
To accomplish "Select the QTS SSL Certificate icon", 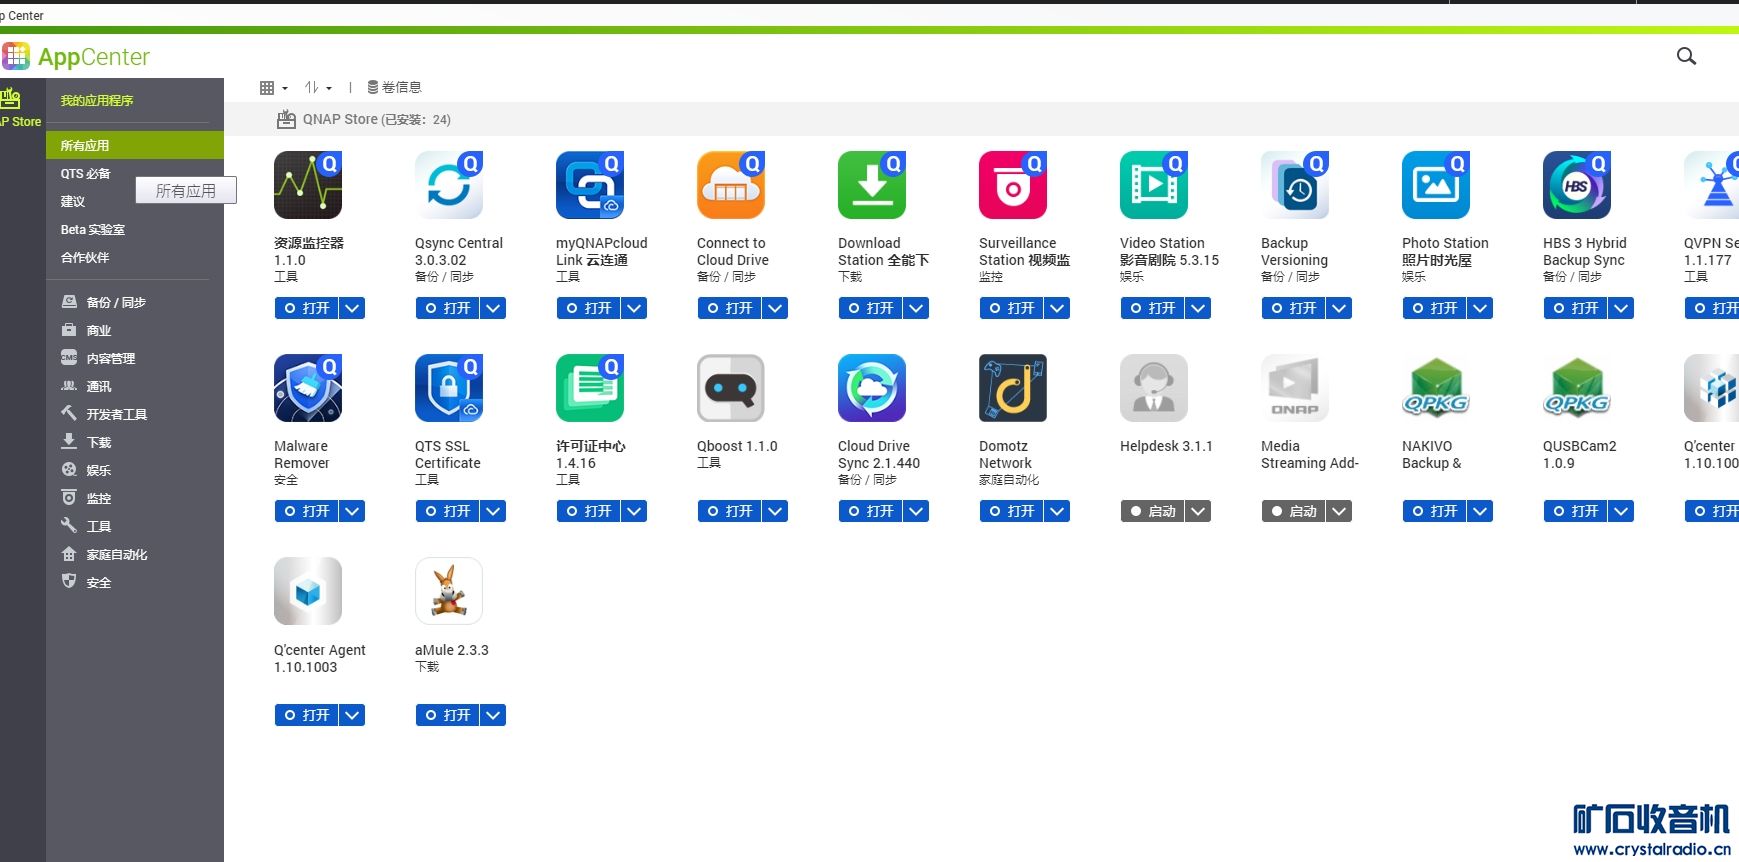I will coord(449,388).
